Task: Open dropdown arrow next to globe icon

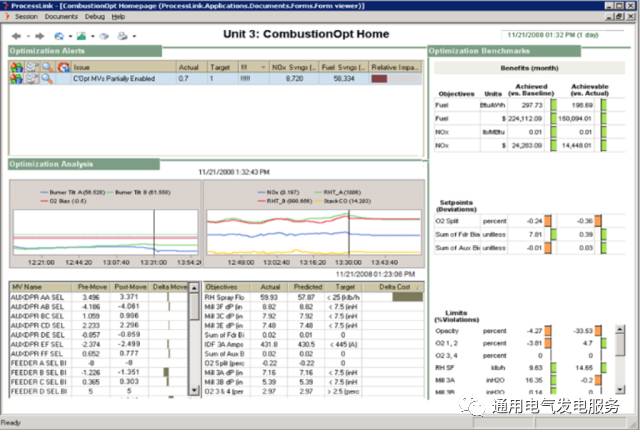Action: 70,36
